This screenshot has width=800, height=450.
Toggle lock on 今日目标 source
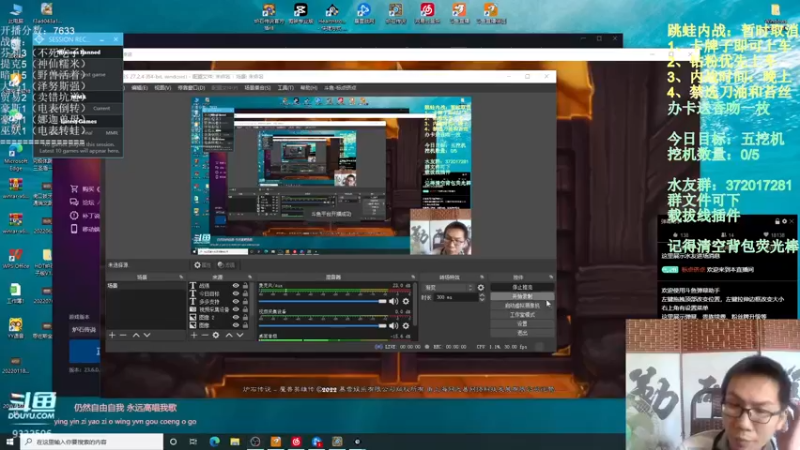click(x=245, y=293)
